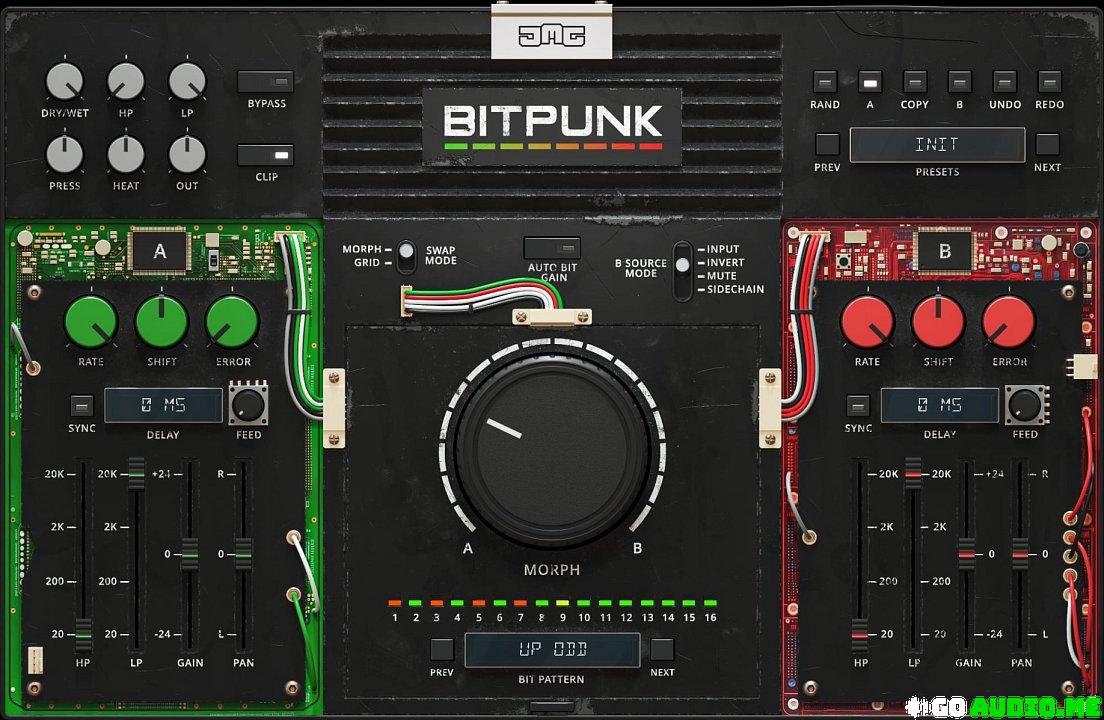Click the large central MORPH knob
This screenshot has height=720, width=1104.
552,443
